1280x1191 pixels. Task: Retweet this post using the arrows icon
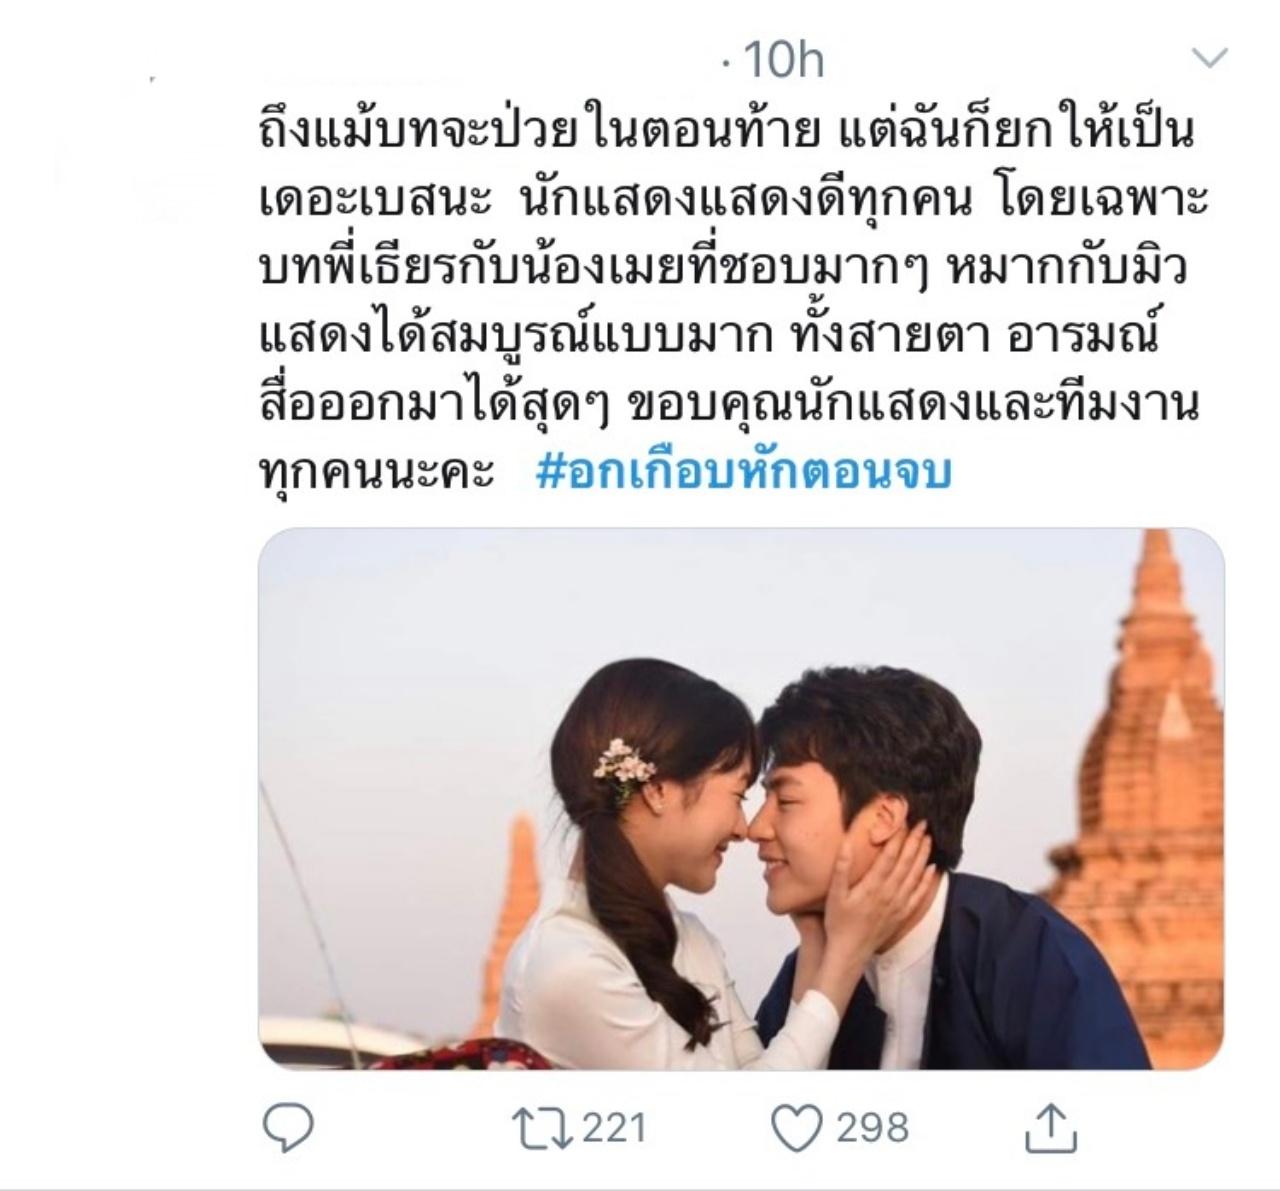(x=541, y=1128)
